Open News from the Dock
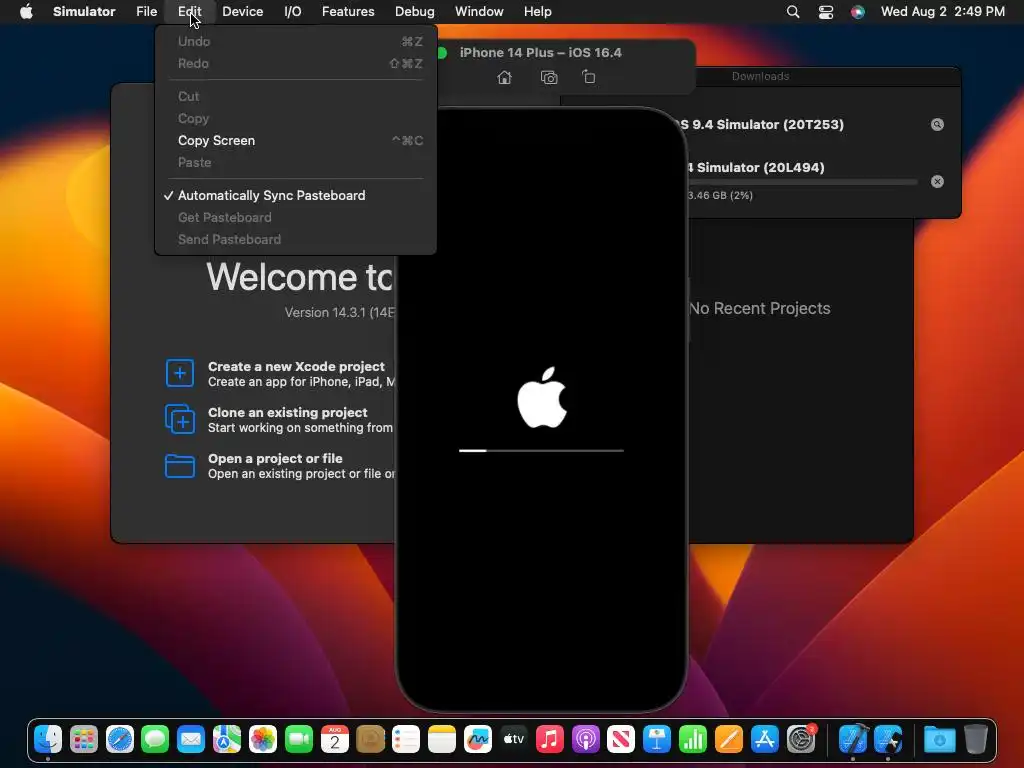This screenshot has width=1024, height=768. click(620, 739)
